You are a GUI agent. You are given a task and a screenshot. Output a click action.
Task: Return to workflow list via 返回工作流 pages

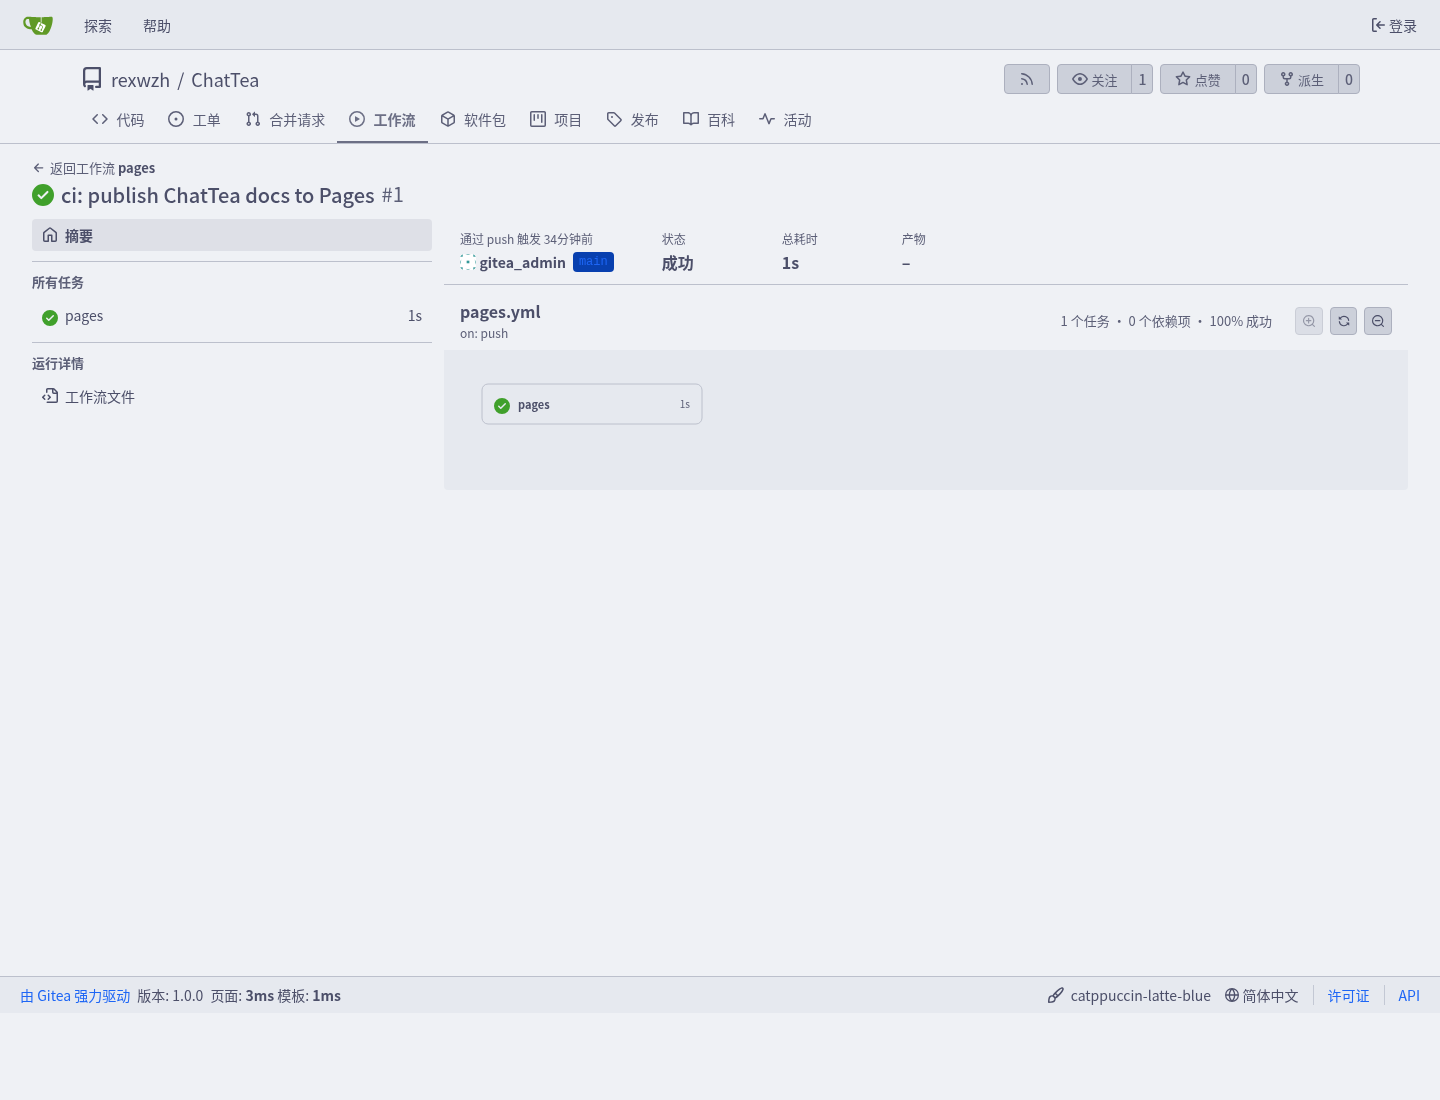94,168
